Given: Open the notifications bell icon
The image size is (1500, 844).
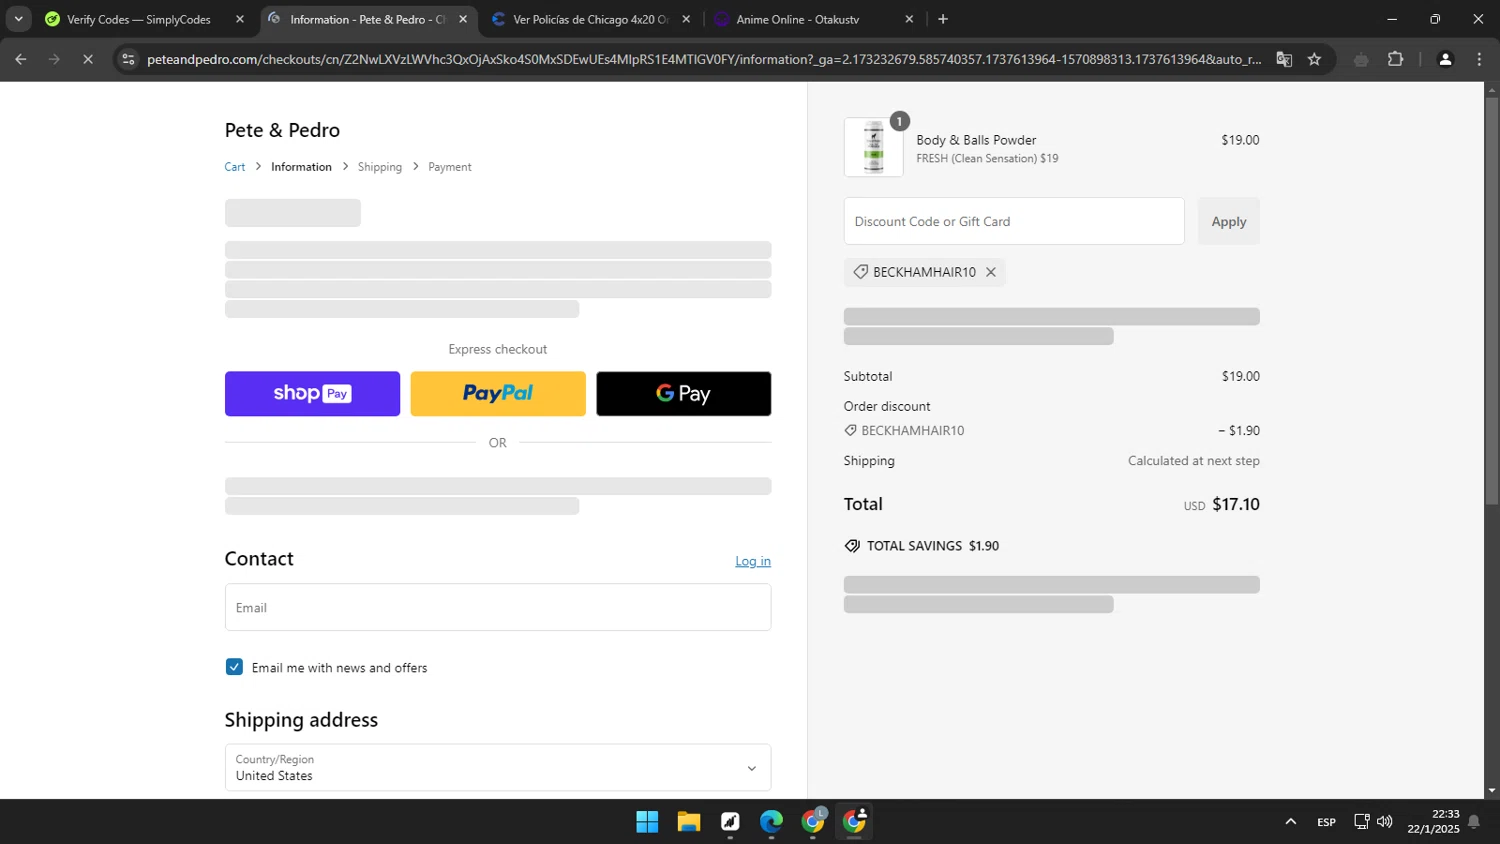Looking at the screenshot, I should [1473, 822].
